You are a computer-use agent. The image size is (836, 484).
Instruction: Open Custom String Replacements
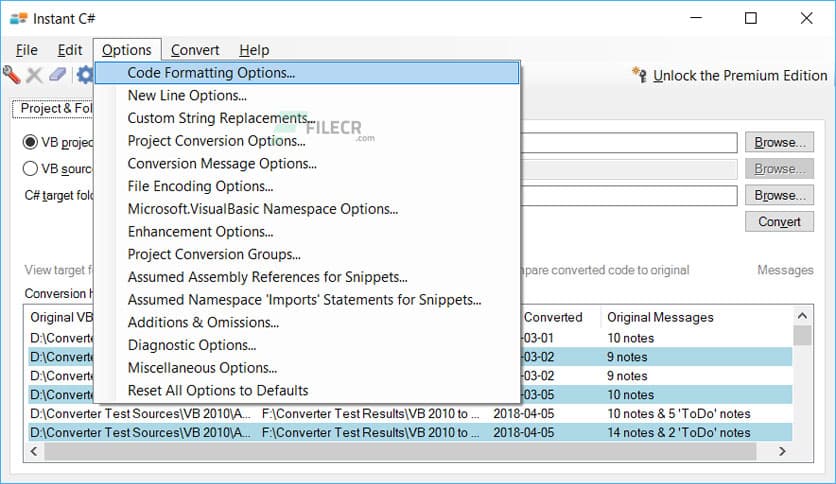pyautogui.click(x=307, y=118)
